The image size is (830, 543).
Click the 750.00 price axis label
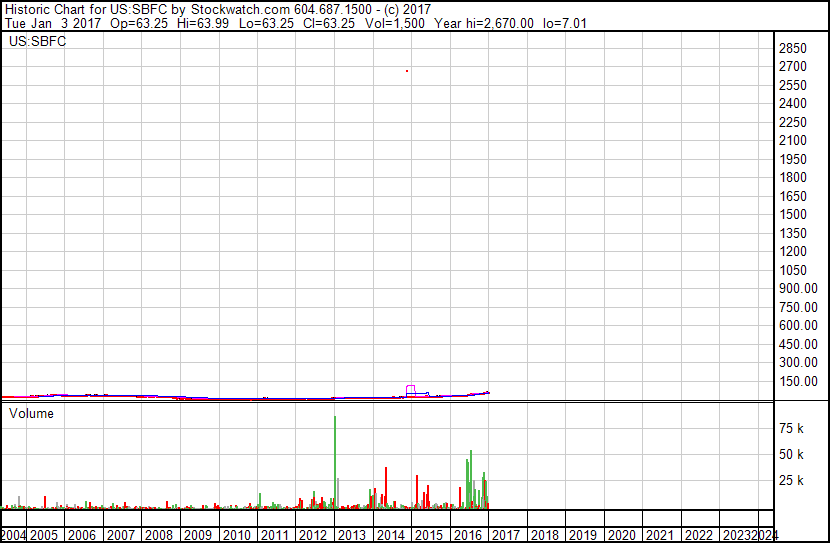click(x=798, y=307)
